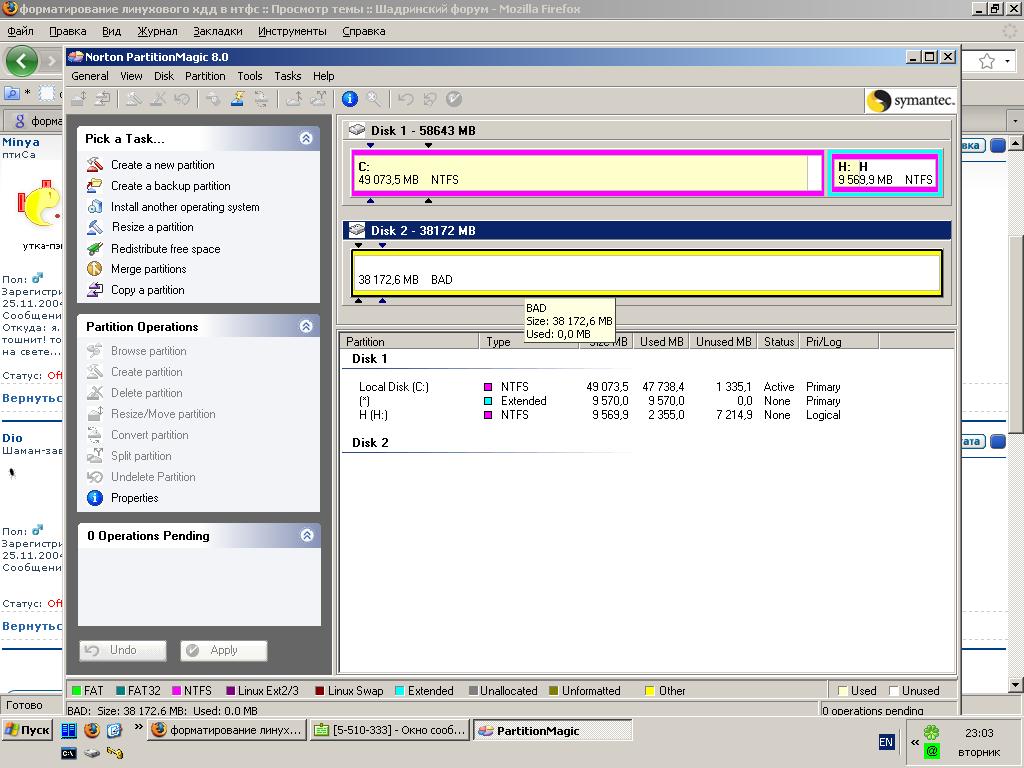Screen dimensions: 1024x768
Task: Open the Disk menu
Action: tap(163, 76)
